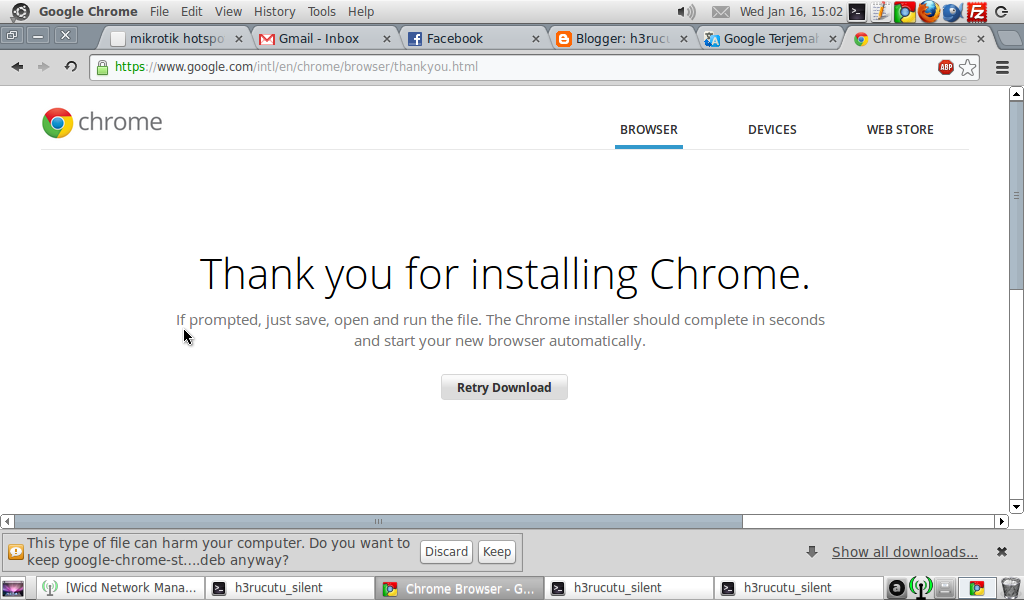This screenshot has height=600, width=1024.
Task: Open the Edit menu
Action: 191,12
